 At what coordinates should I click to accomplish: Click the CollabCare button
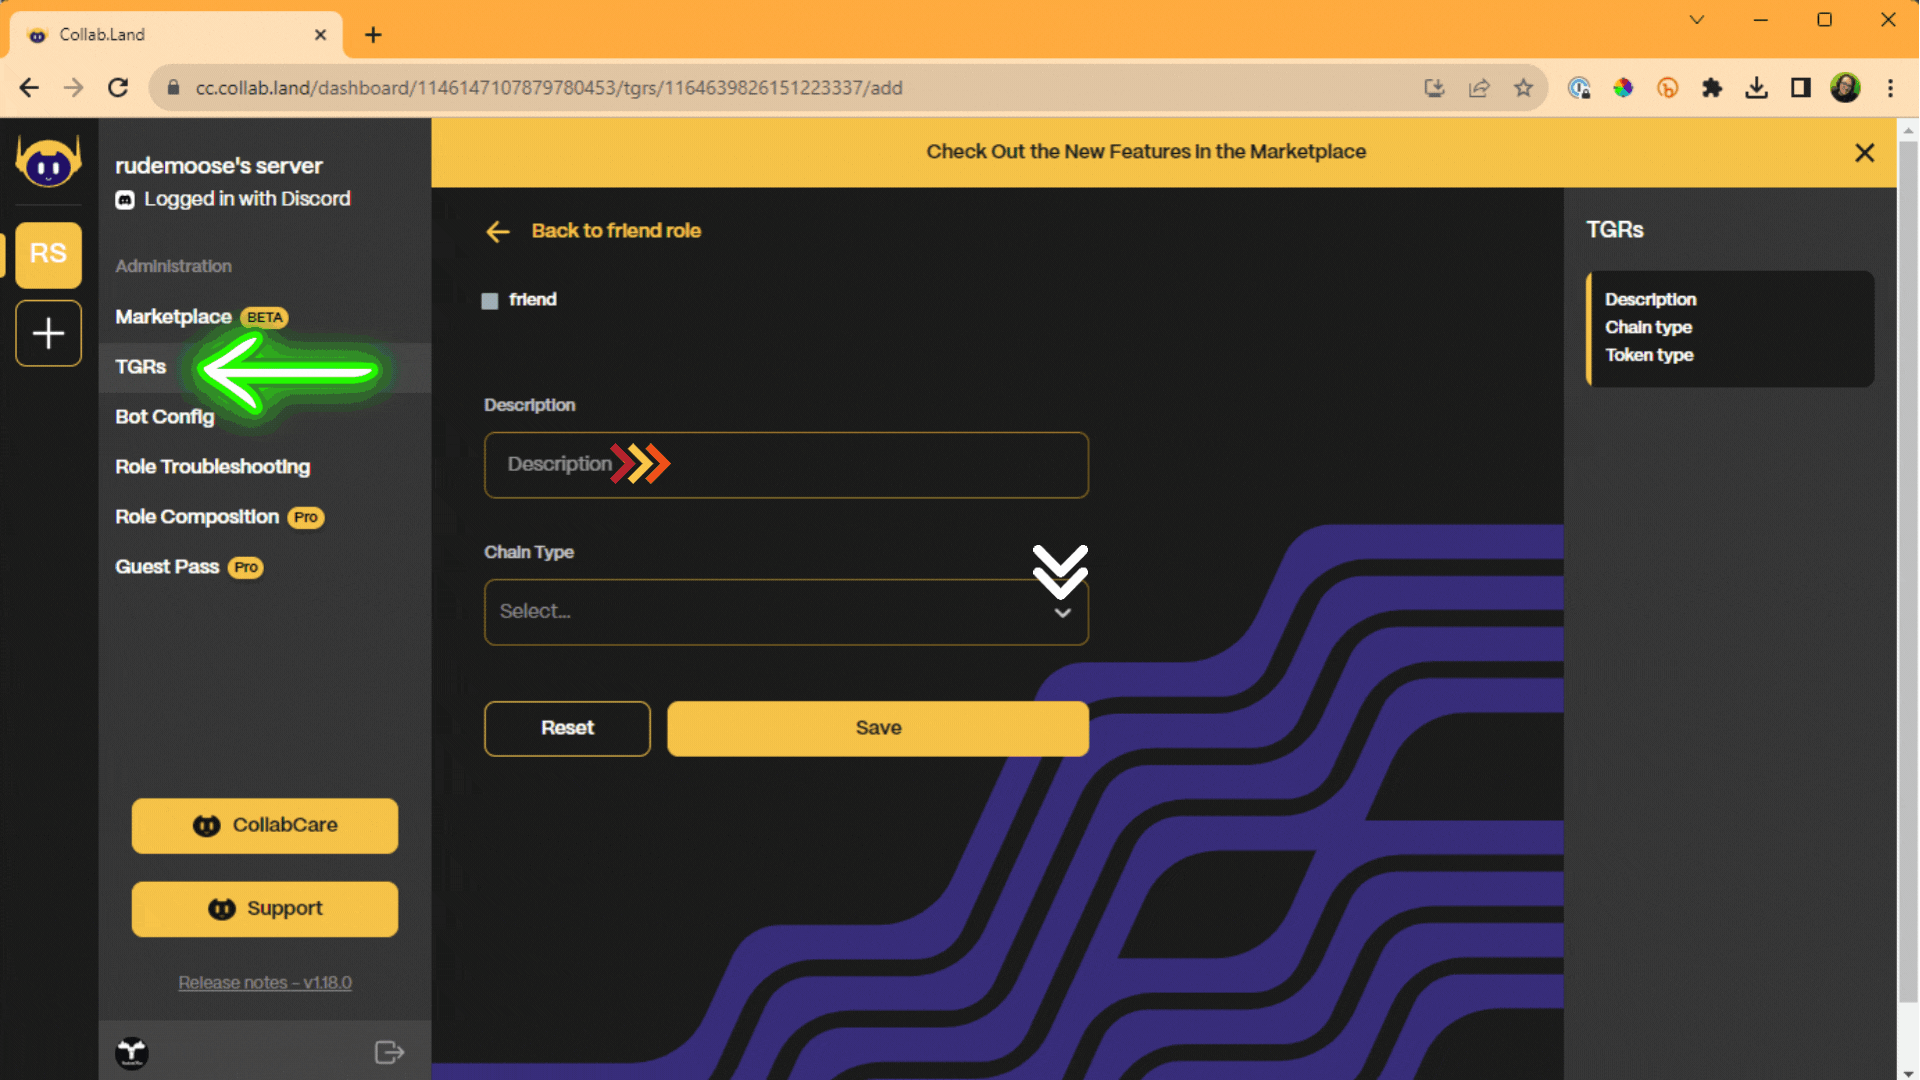265,826
